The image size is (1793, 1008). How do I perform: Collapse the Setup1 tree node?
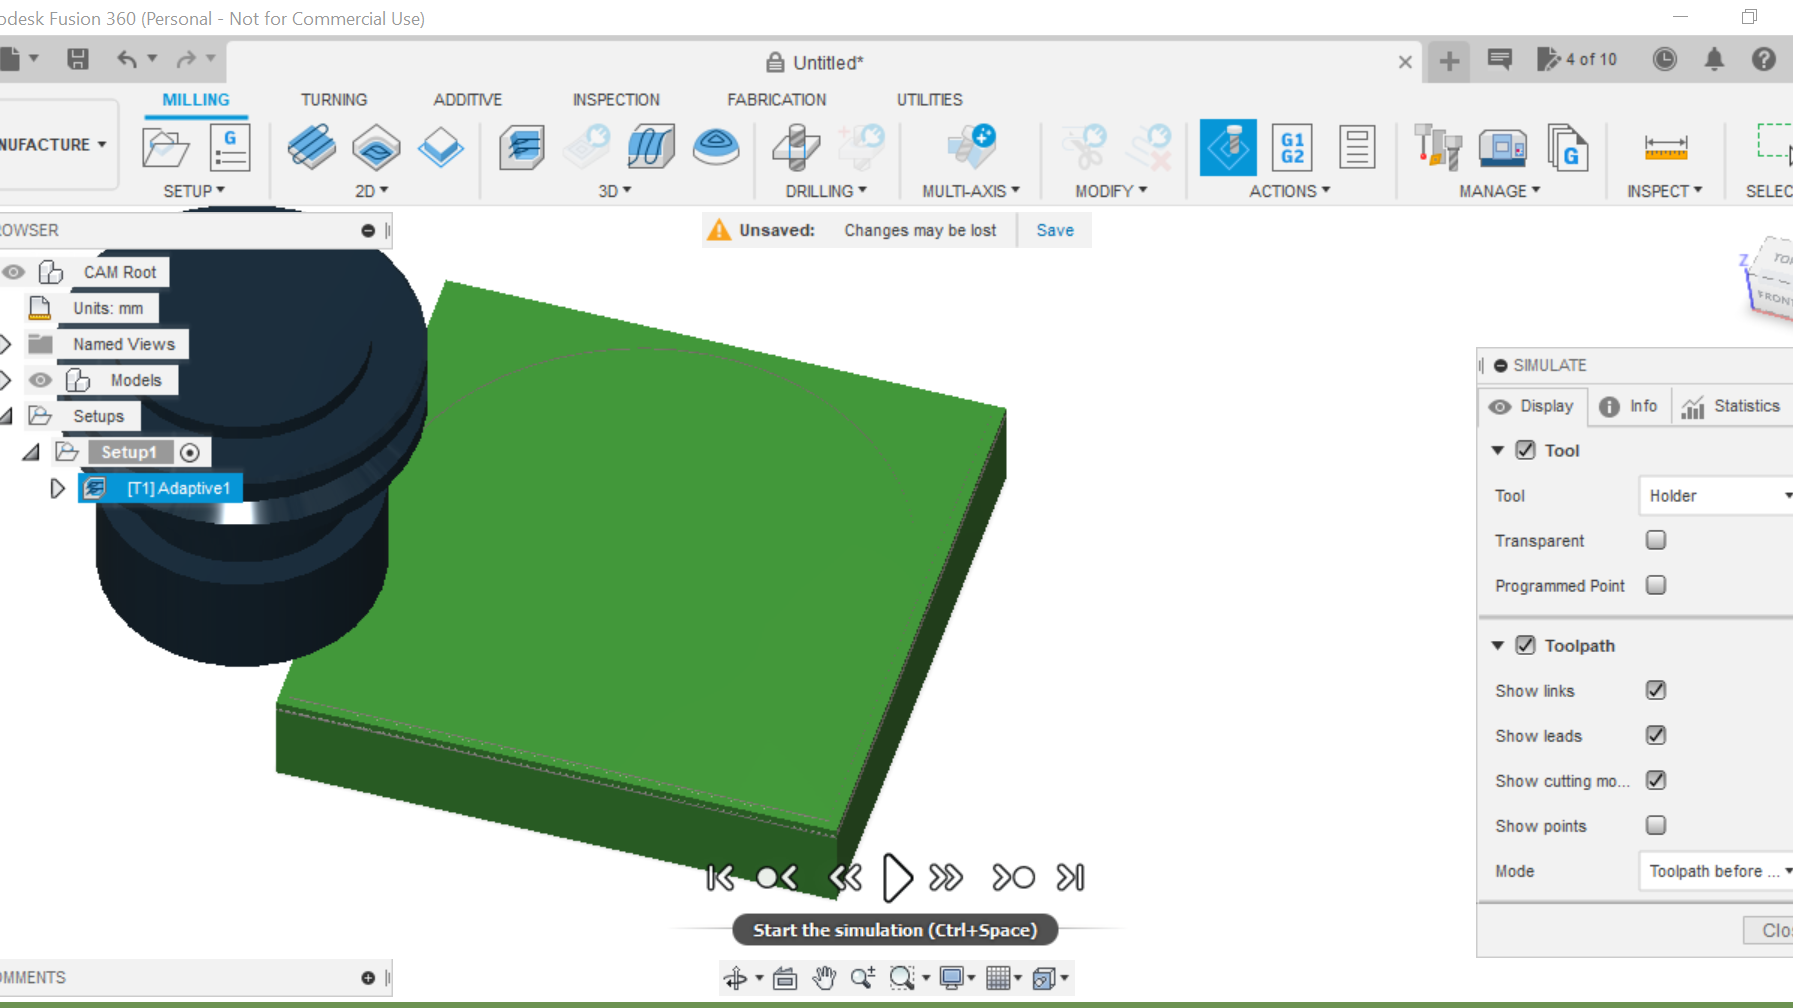point(31,452)
